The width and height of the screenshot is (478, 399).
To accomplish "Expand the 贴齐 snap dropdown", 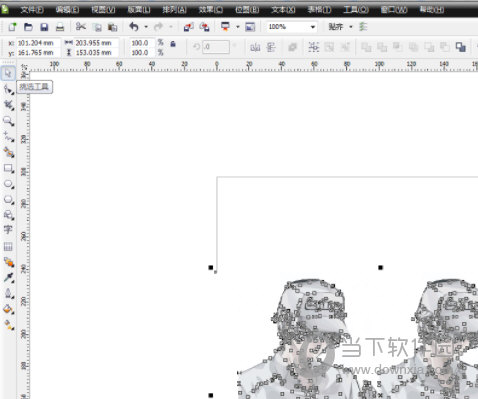I will [350, 27].
